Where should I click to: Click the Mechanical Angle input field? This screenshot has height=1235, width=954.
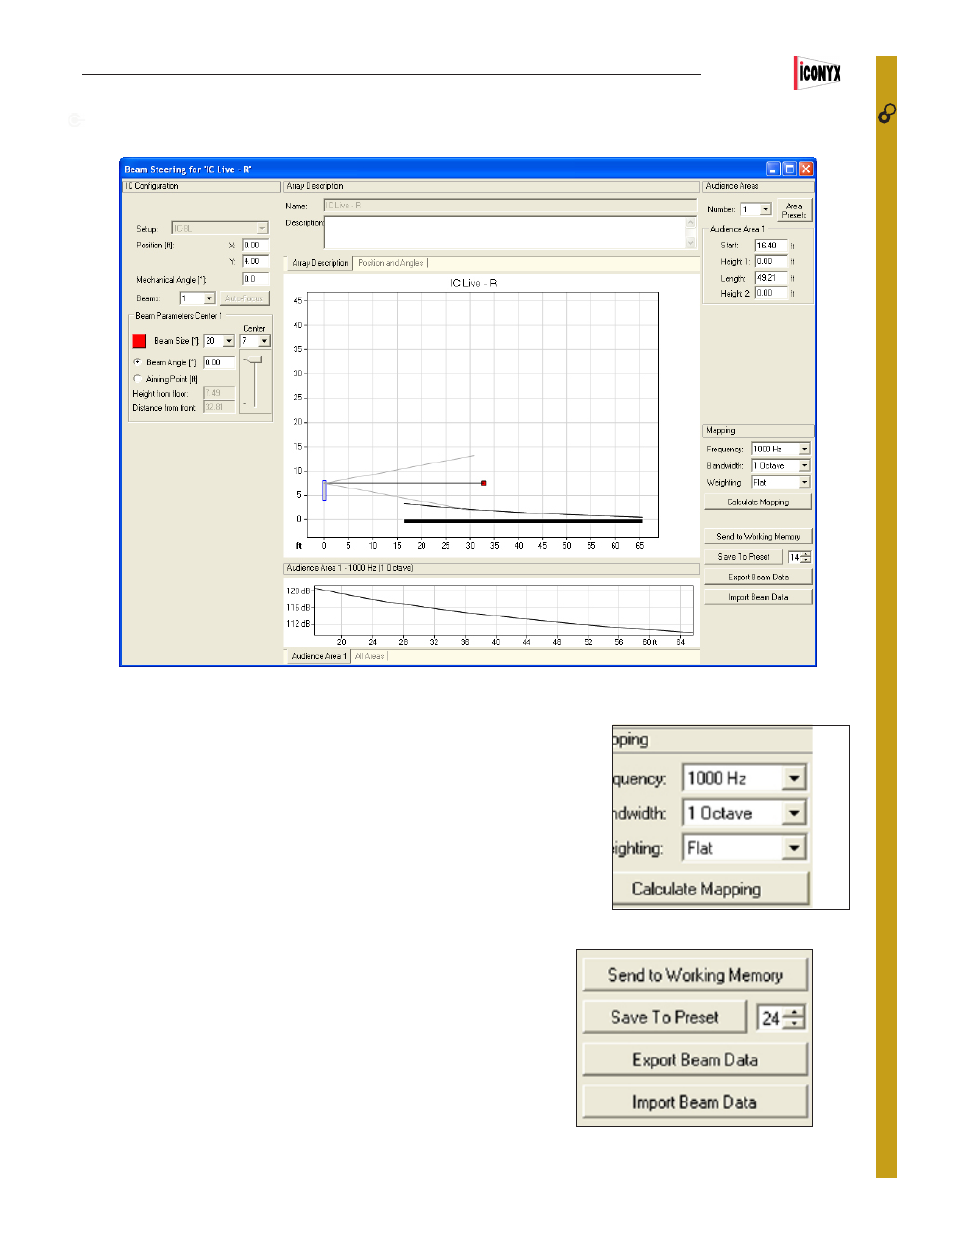[256, 279]
